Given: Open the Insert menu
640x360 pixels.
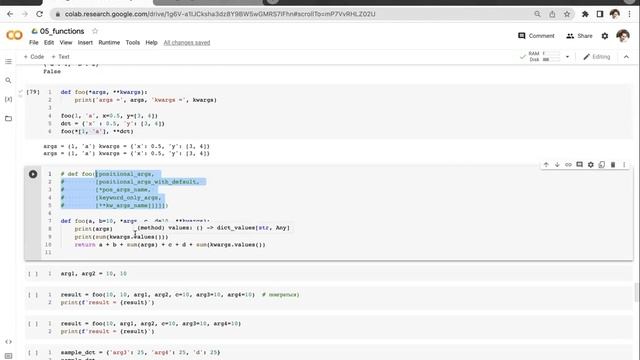Looking at the screenshot, I should (x=85, y=42).
